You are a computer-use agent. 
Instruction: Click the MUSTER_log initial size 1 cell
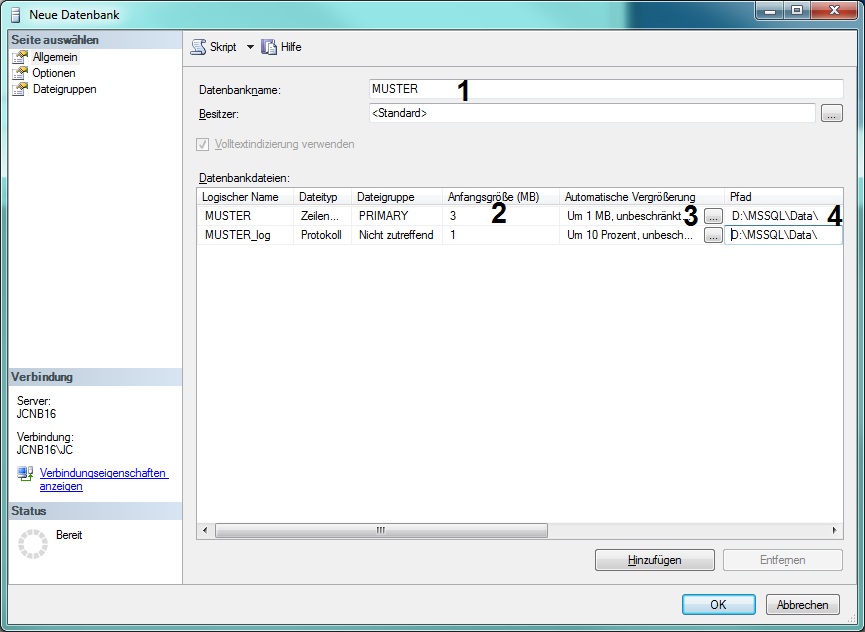[x=501, y=235]
